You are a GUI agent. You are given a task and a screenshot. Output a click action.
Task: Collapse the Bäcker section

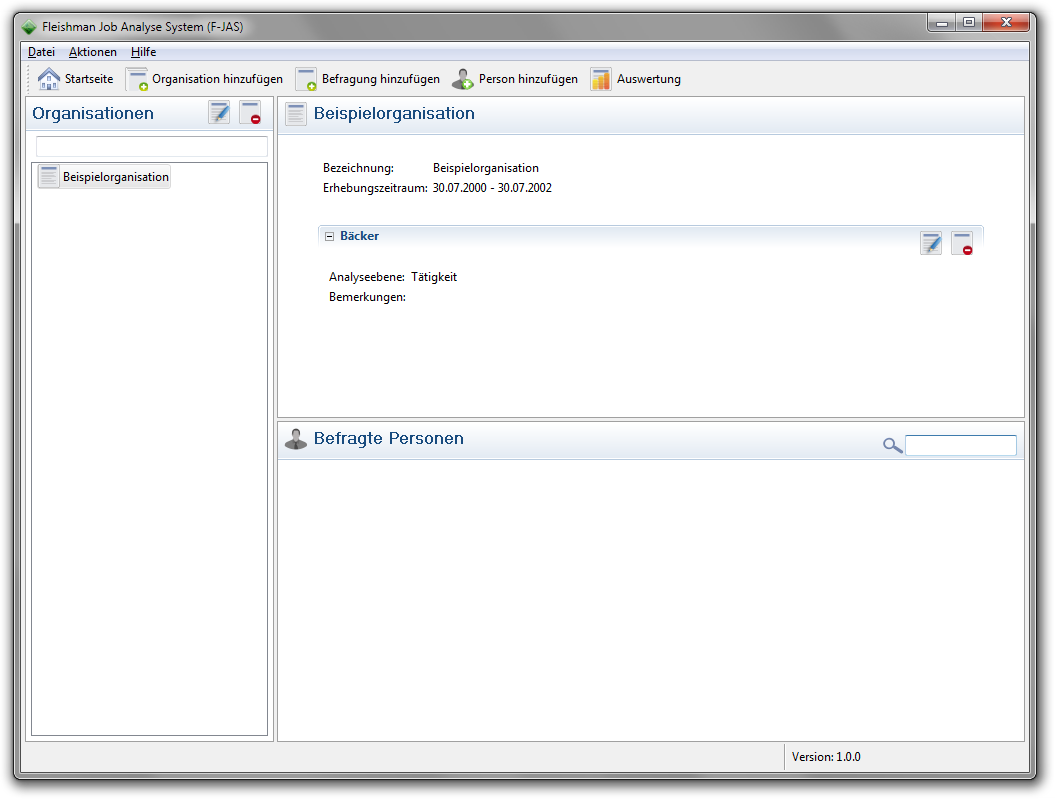[x=330, y=236]
